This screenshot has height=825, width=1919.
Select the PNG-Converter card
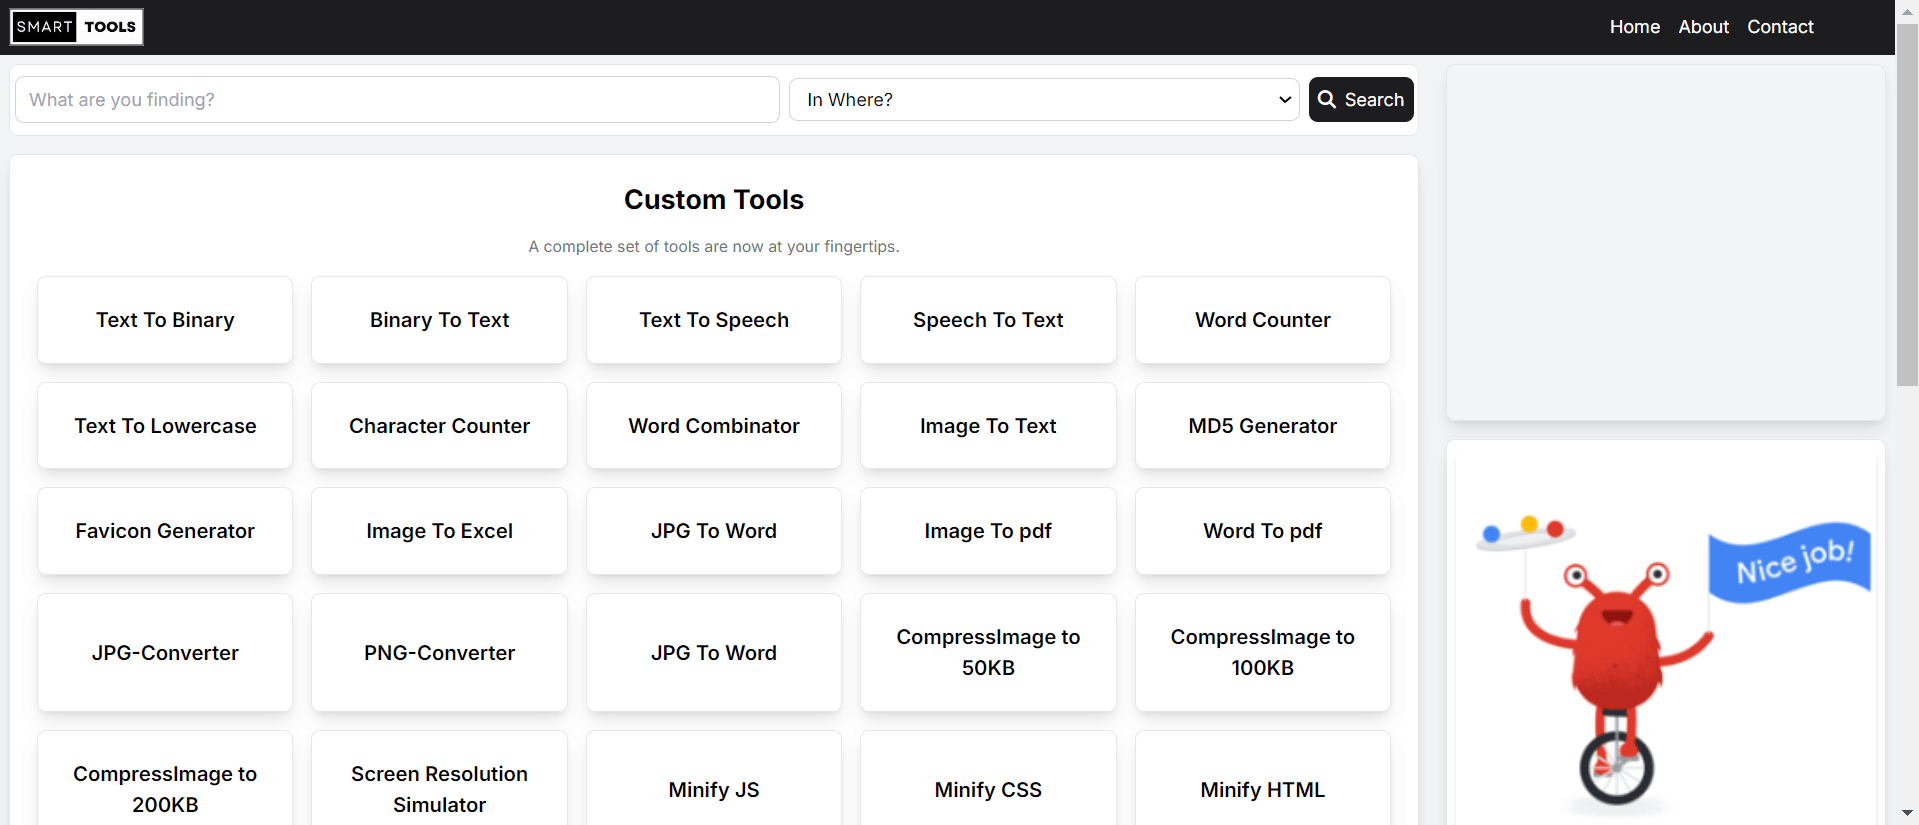click(439, 653)
